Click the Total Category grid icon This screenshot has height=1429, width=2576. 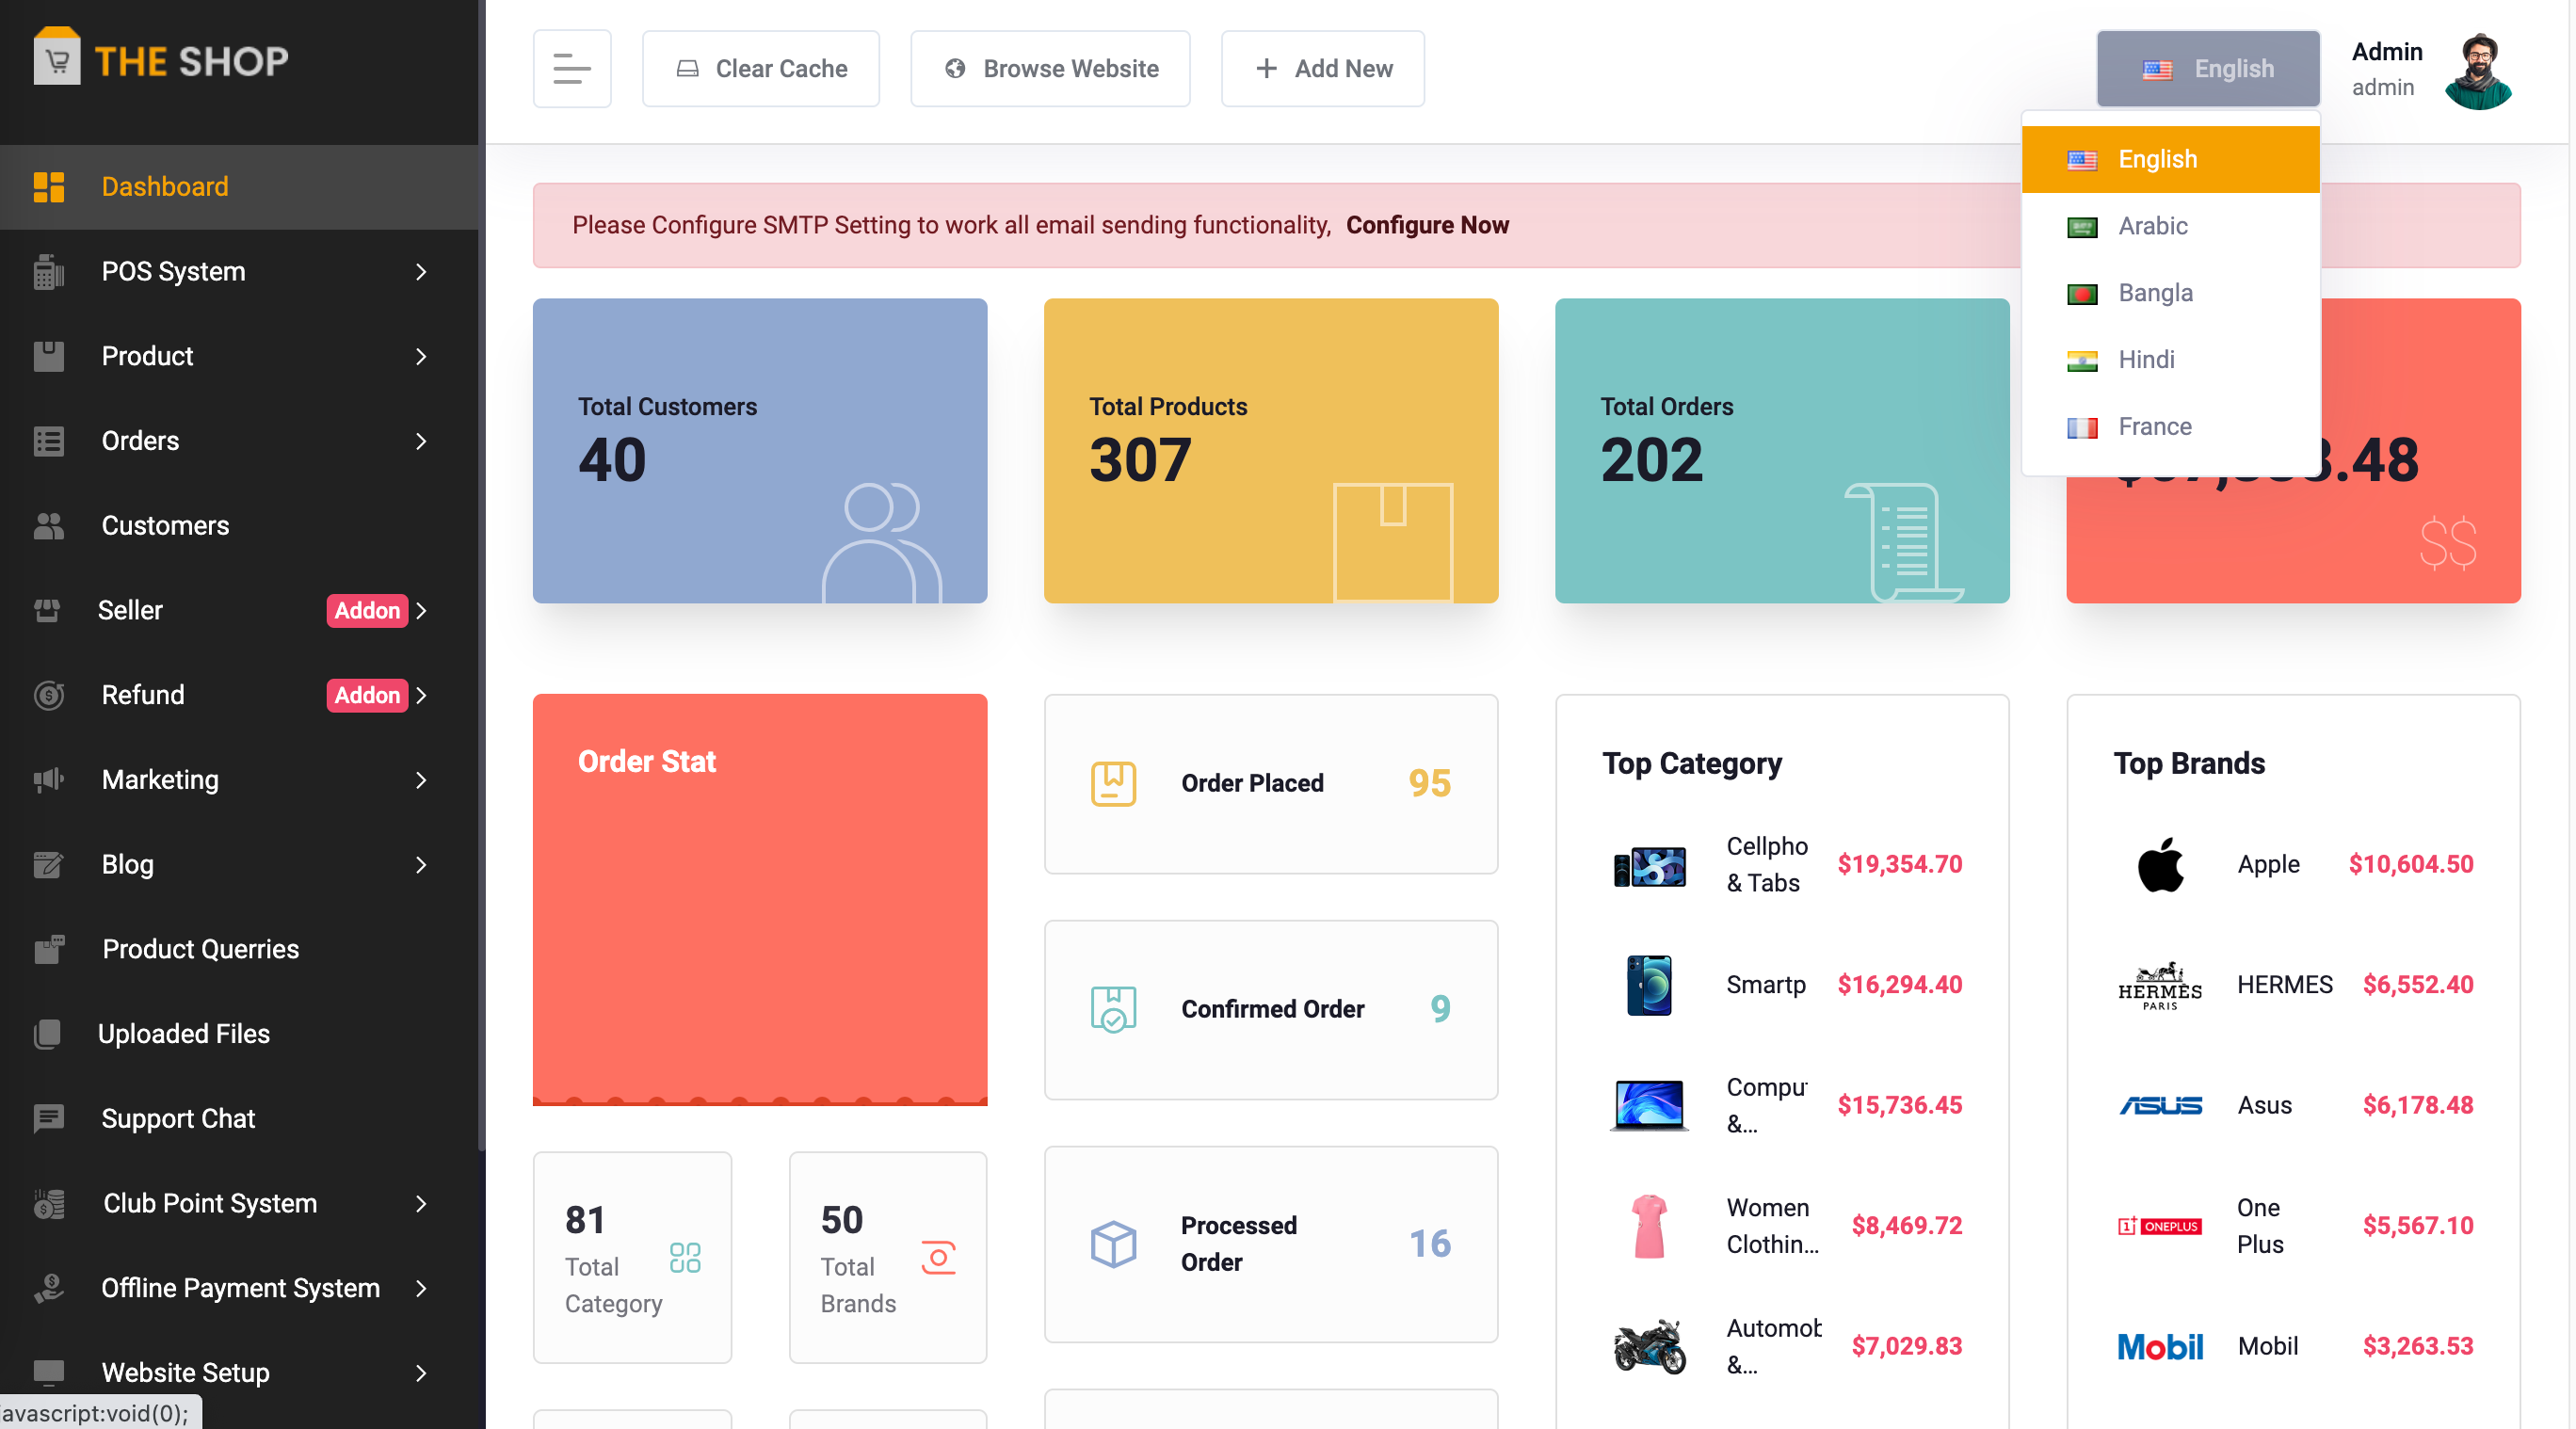click(685, 1258)
